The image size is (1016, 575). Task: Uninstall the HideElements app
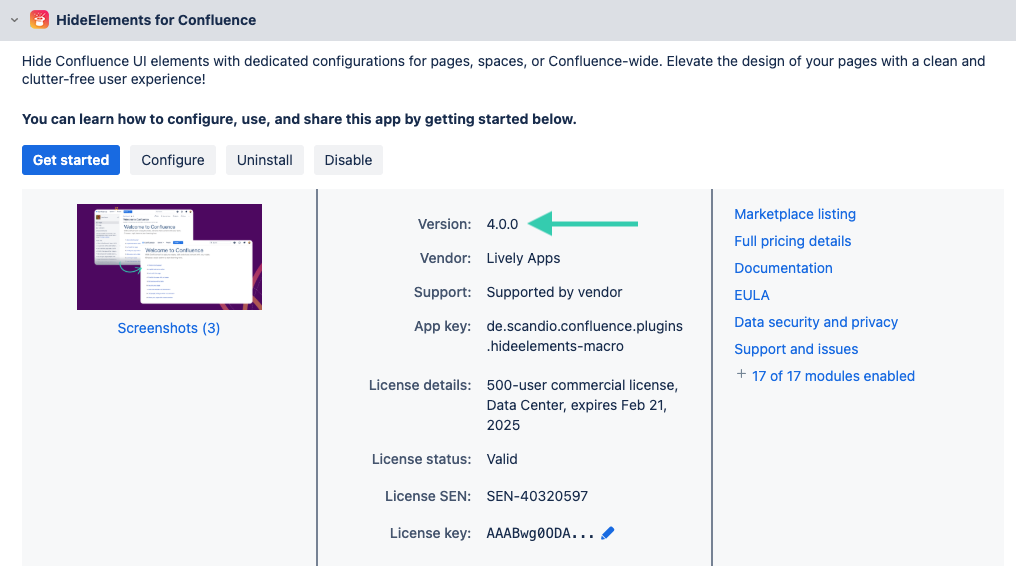click(264, 160)
